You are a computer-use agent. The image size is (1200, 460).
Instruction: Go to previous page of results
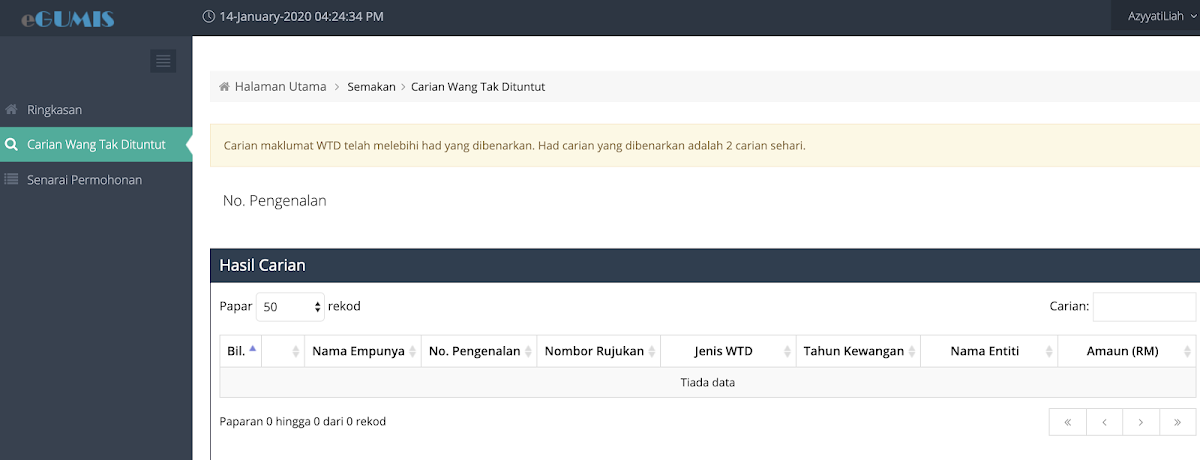1104,422
